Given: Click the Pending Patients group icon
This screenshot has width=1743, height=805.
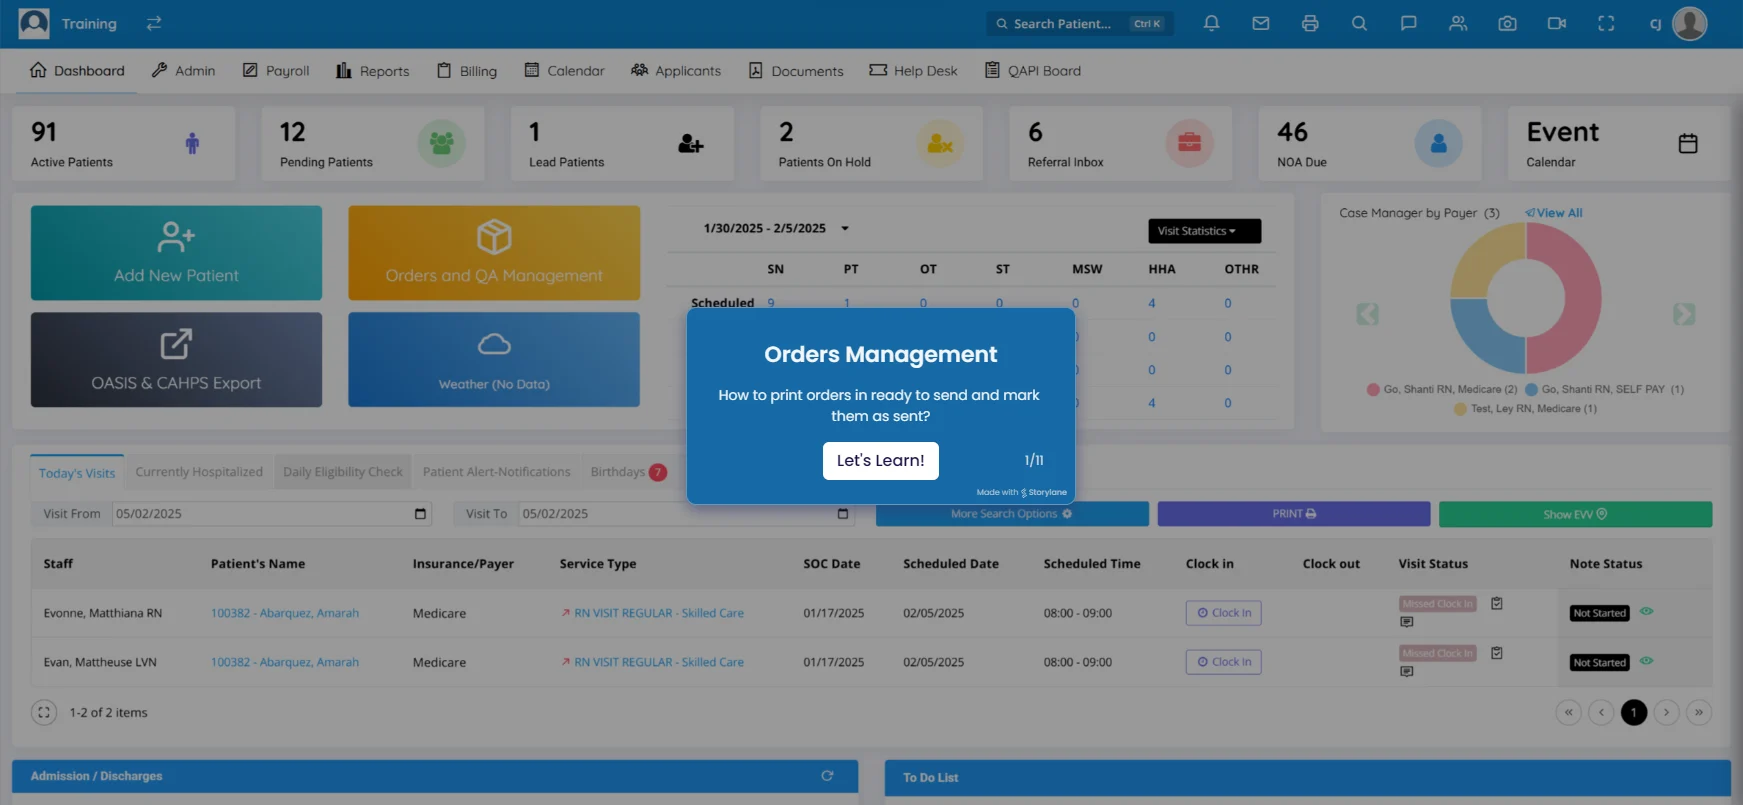Looking at the screenshot, I should tap(441, 143).
